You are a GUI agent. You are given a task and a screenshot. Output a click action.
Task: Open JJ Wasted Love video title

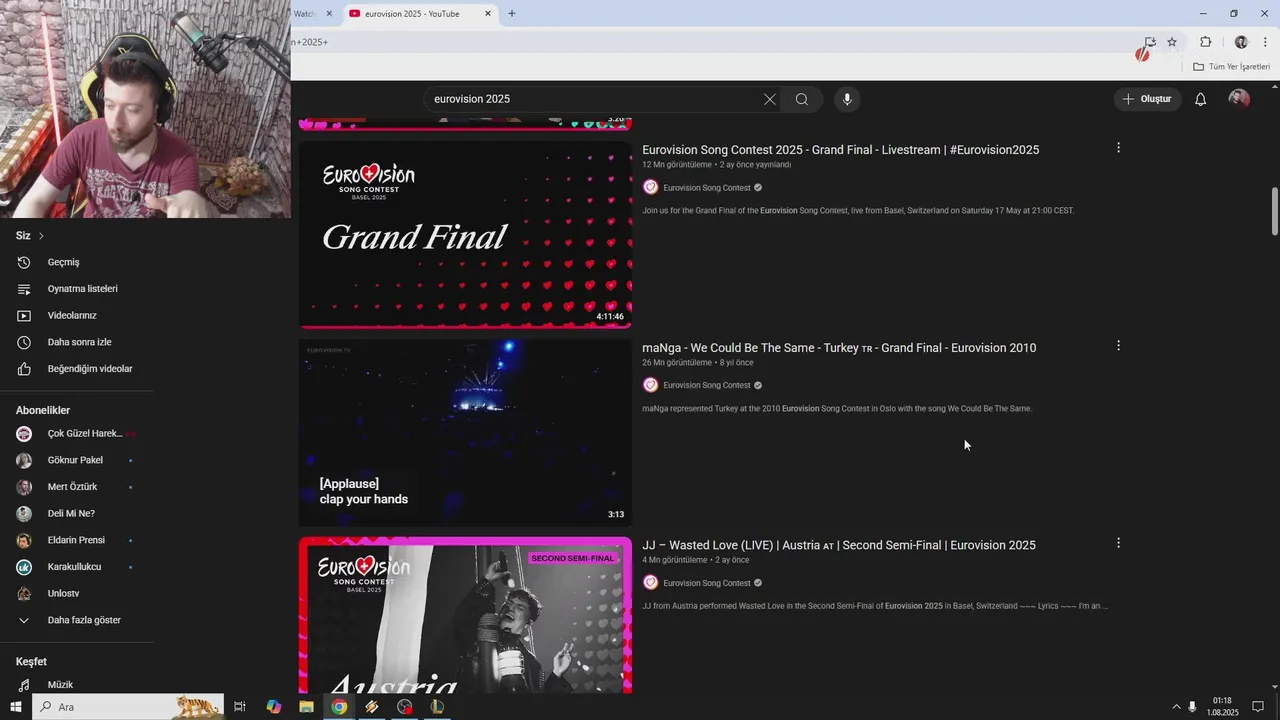(839, 545)
